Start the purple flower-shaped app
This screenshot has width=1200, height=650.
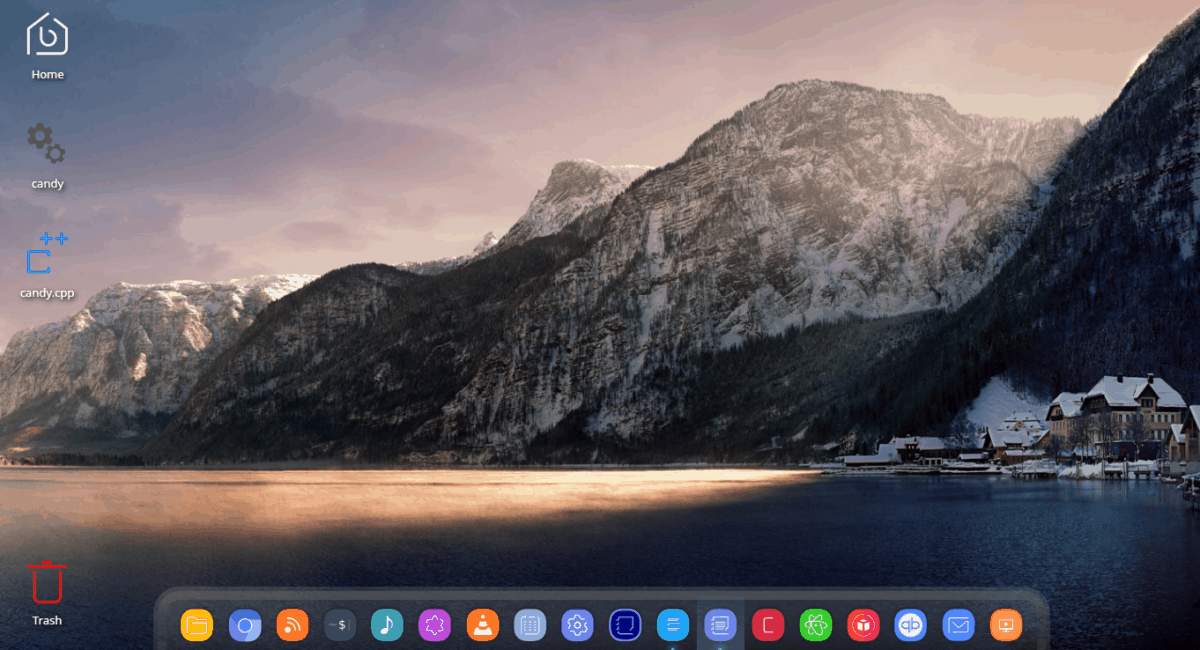(x=434, y=624)
